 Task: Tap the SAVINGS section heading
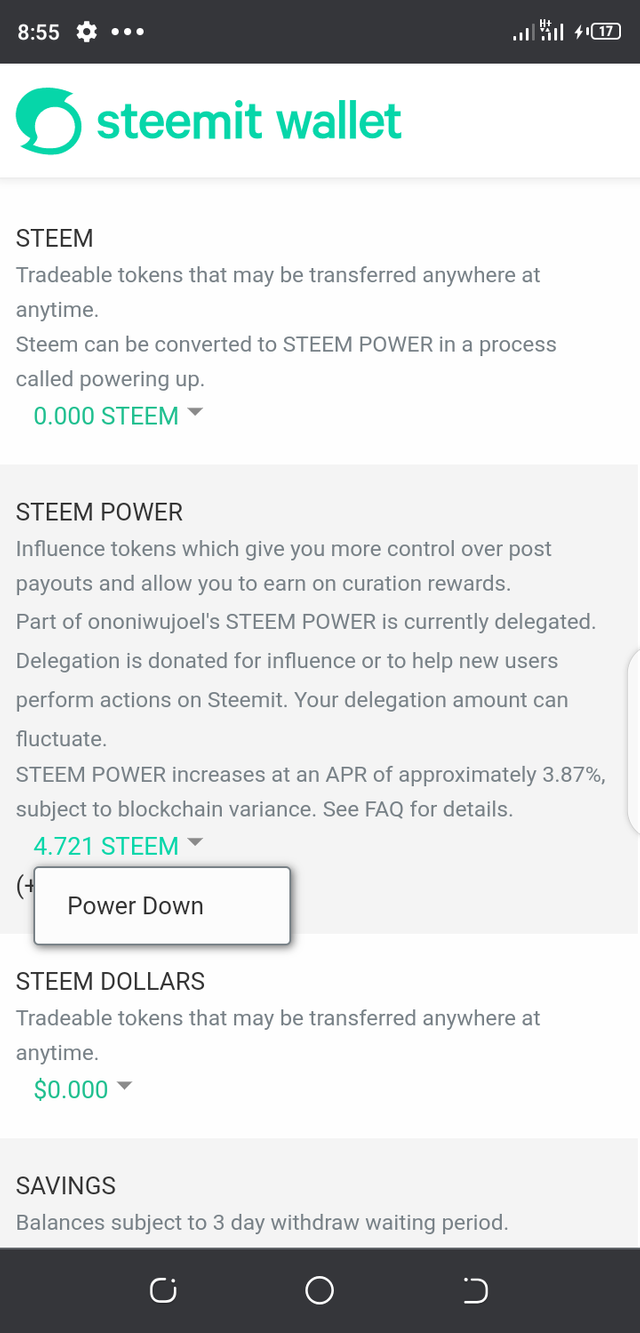[66, 1185]
